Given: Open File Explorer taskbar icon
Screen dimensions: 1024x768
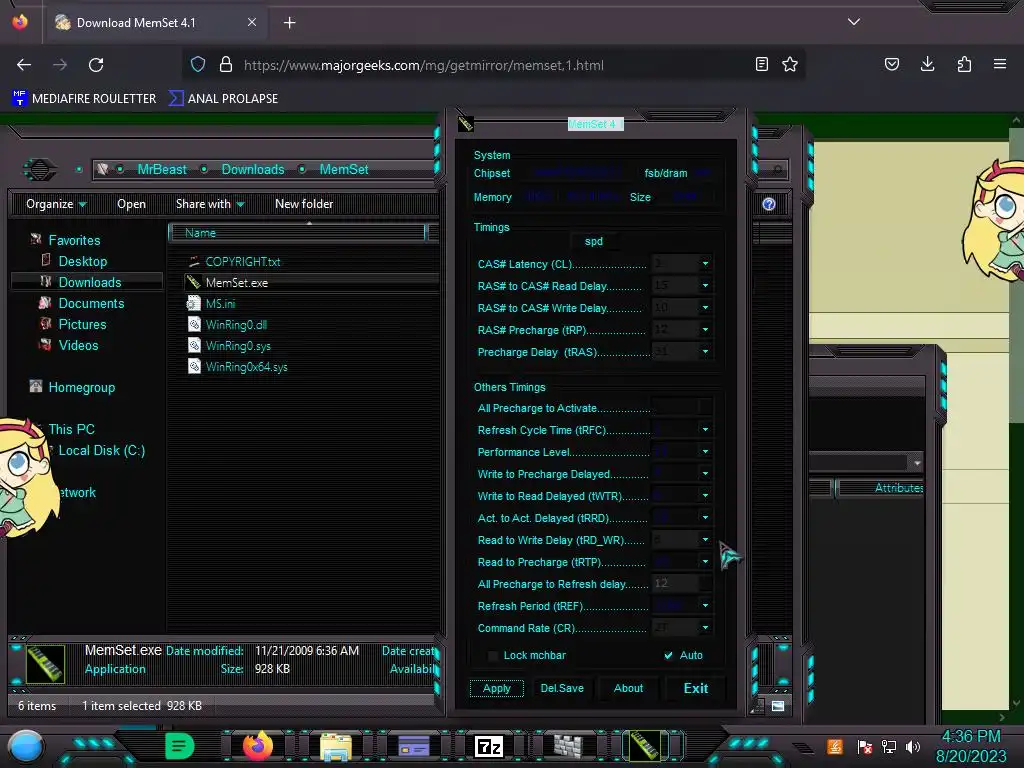Looking at the screenshot, I should [x=336, y=746].
